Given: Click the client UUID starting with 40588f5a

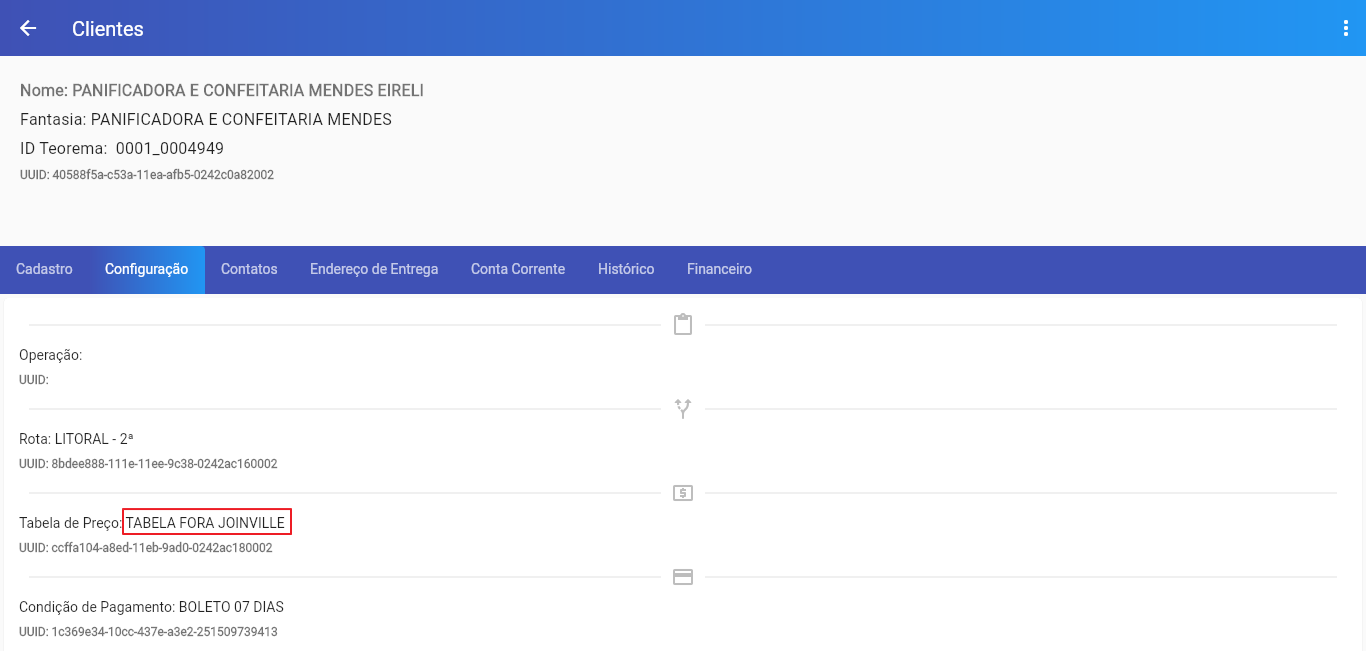Looking at the screenshot, I should pos(147,175).
